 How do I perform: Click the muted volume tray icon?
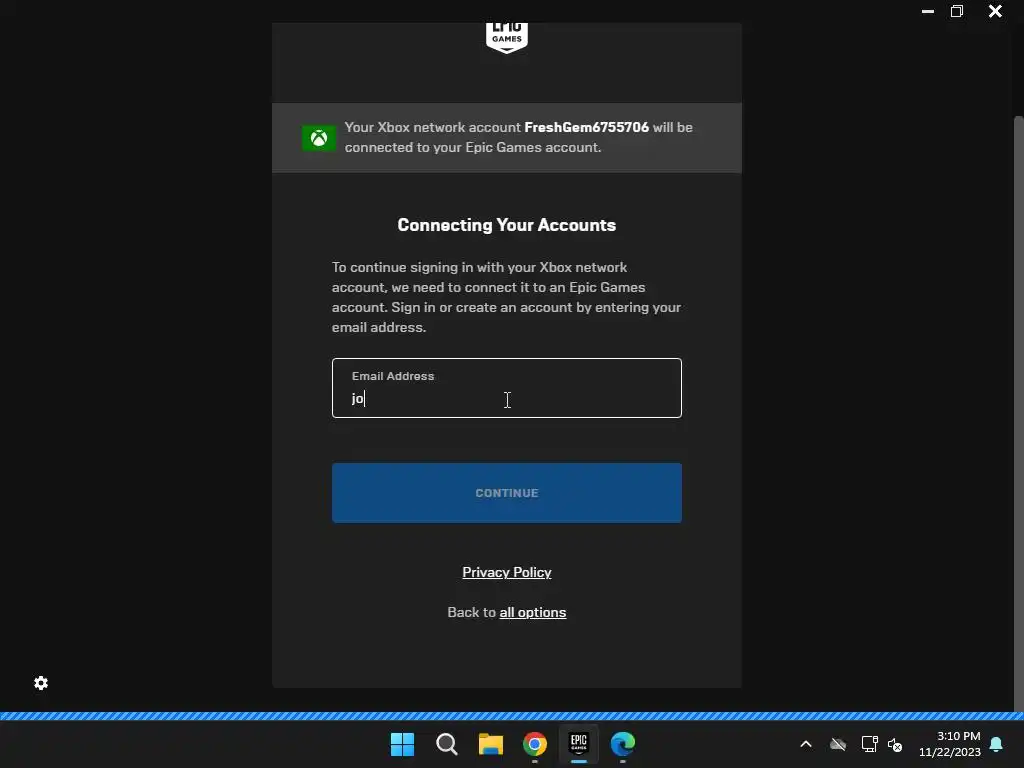(895, 744)
